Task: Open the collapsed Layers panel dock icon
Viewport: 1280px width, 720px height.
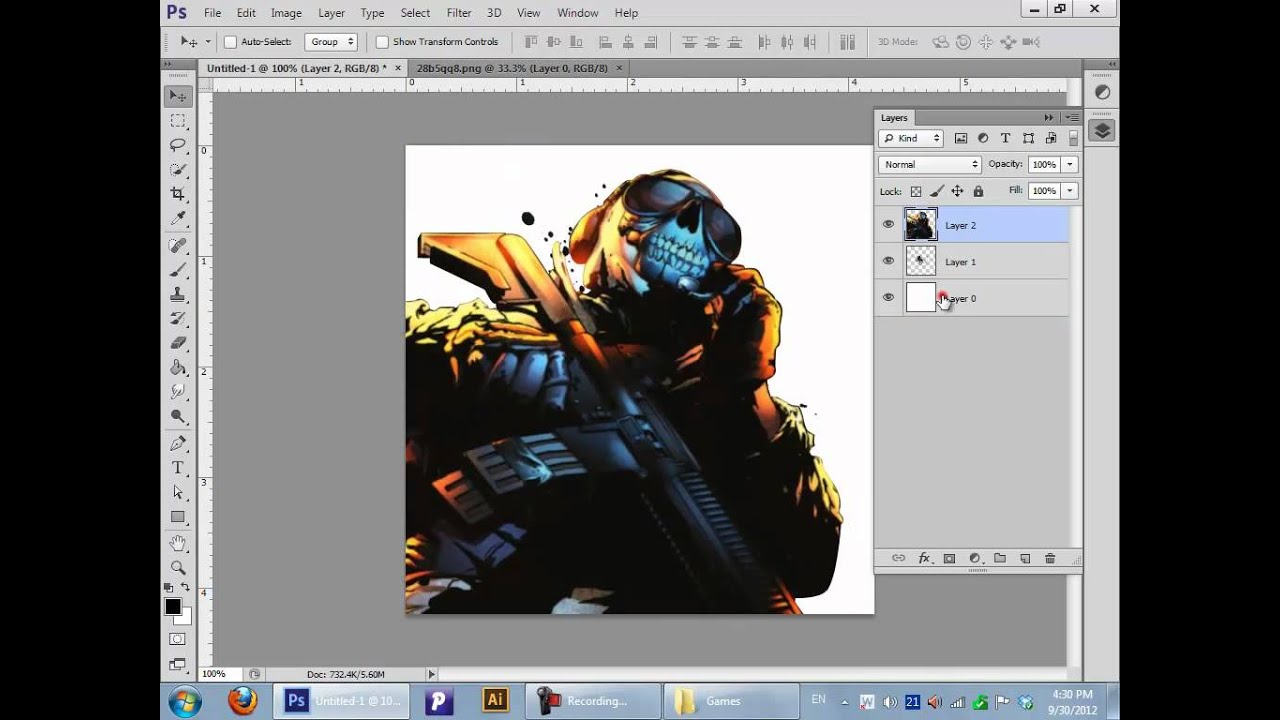Action: tap(1102, 130)
